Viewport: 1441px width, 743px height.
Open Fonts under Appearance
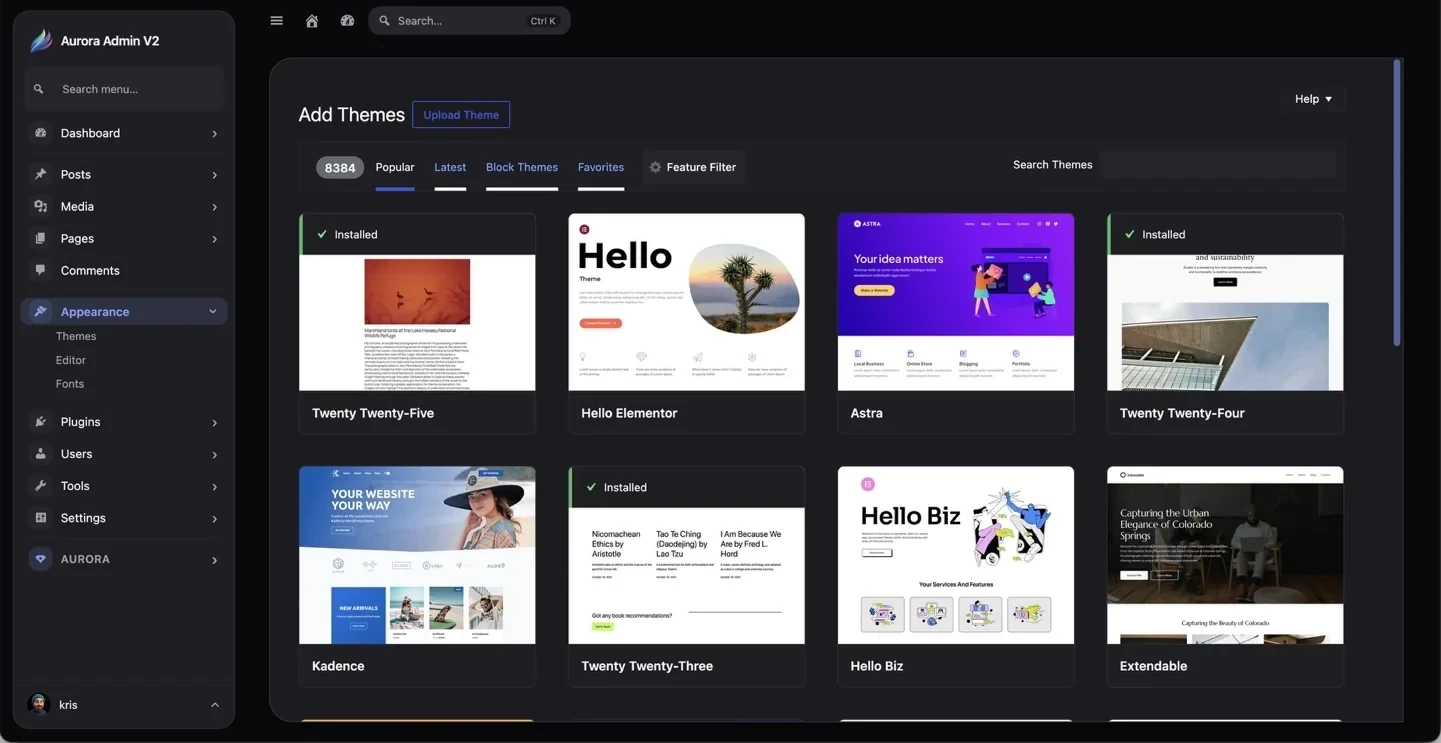[70, 384]
